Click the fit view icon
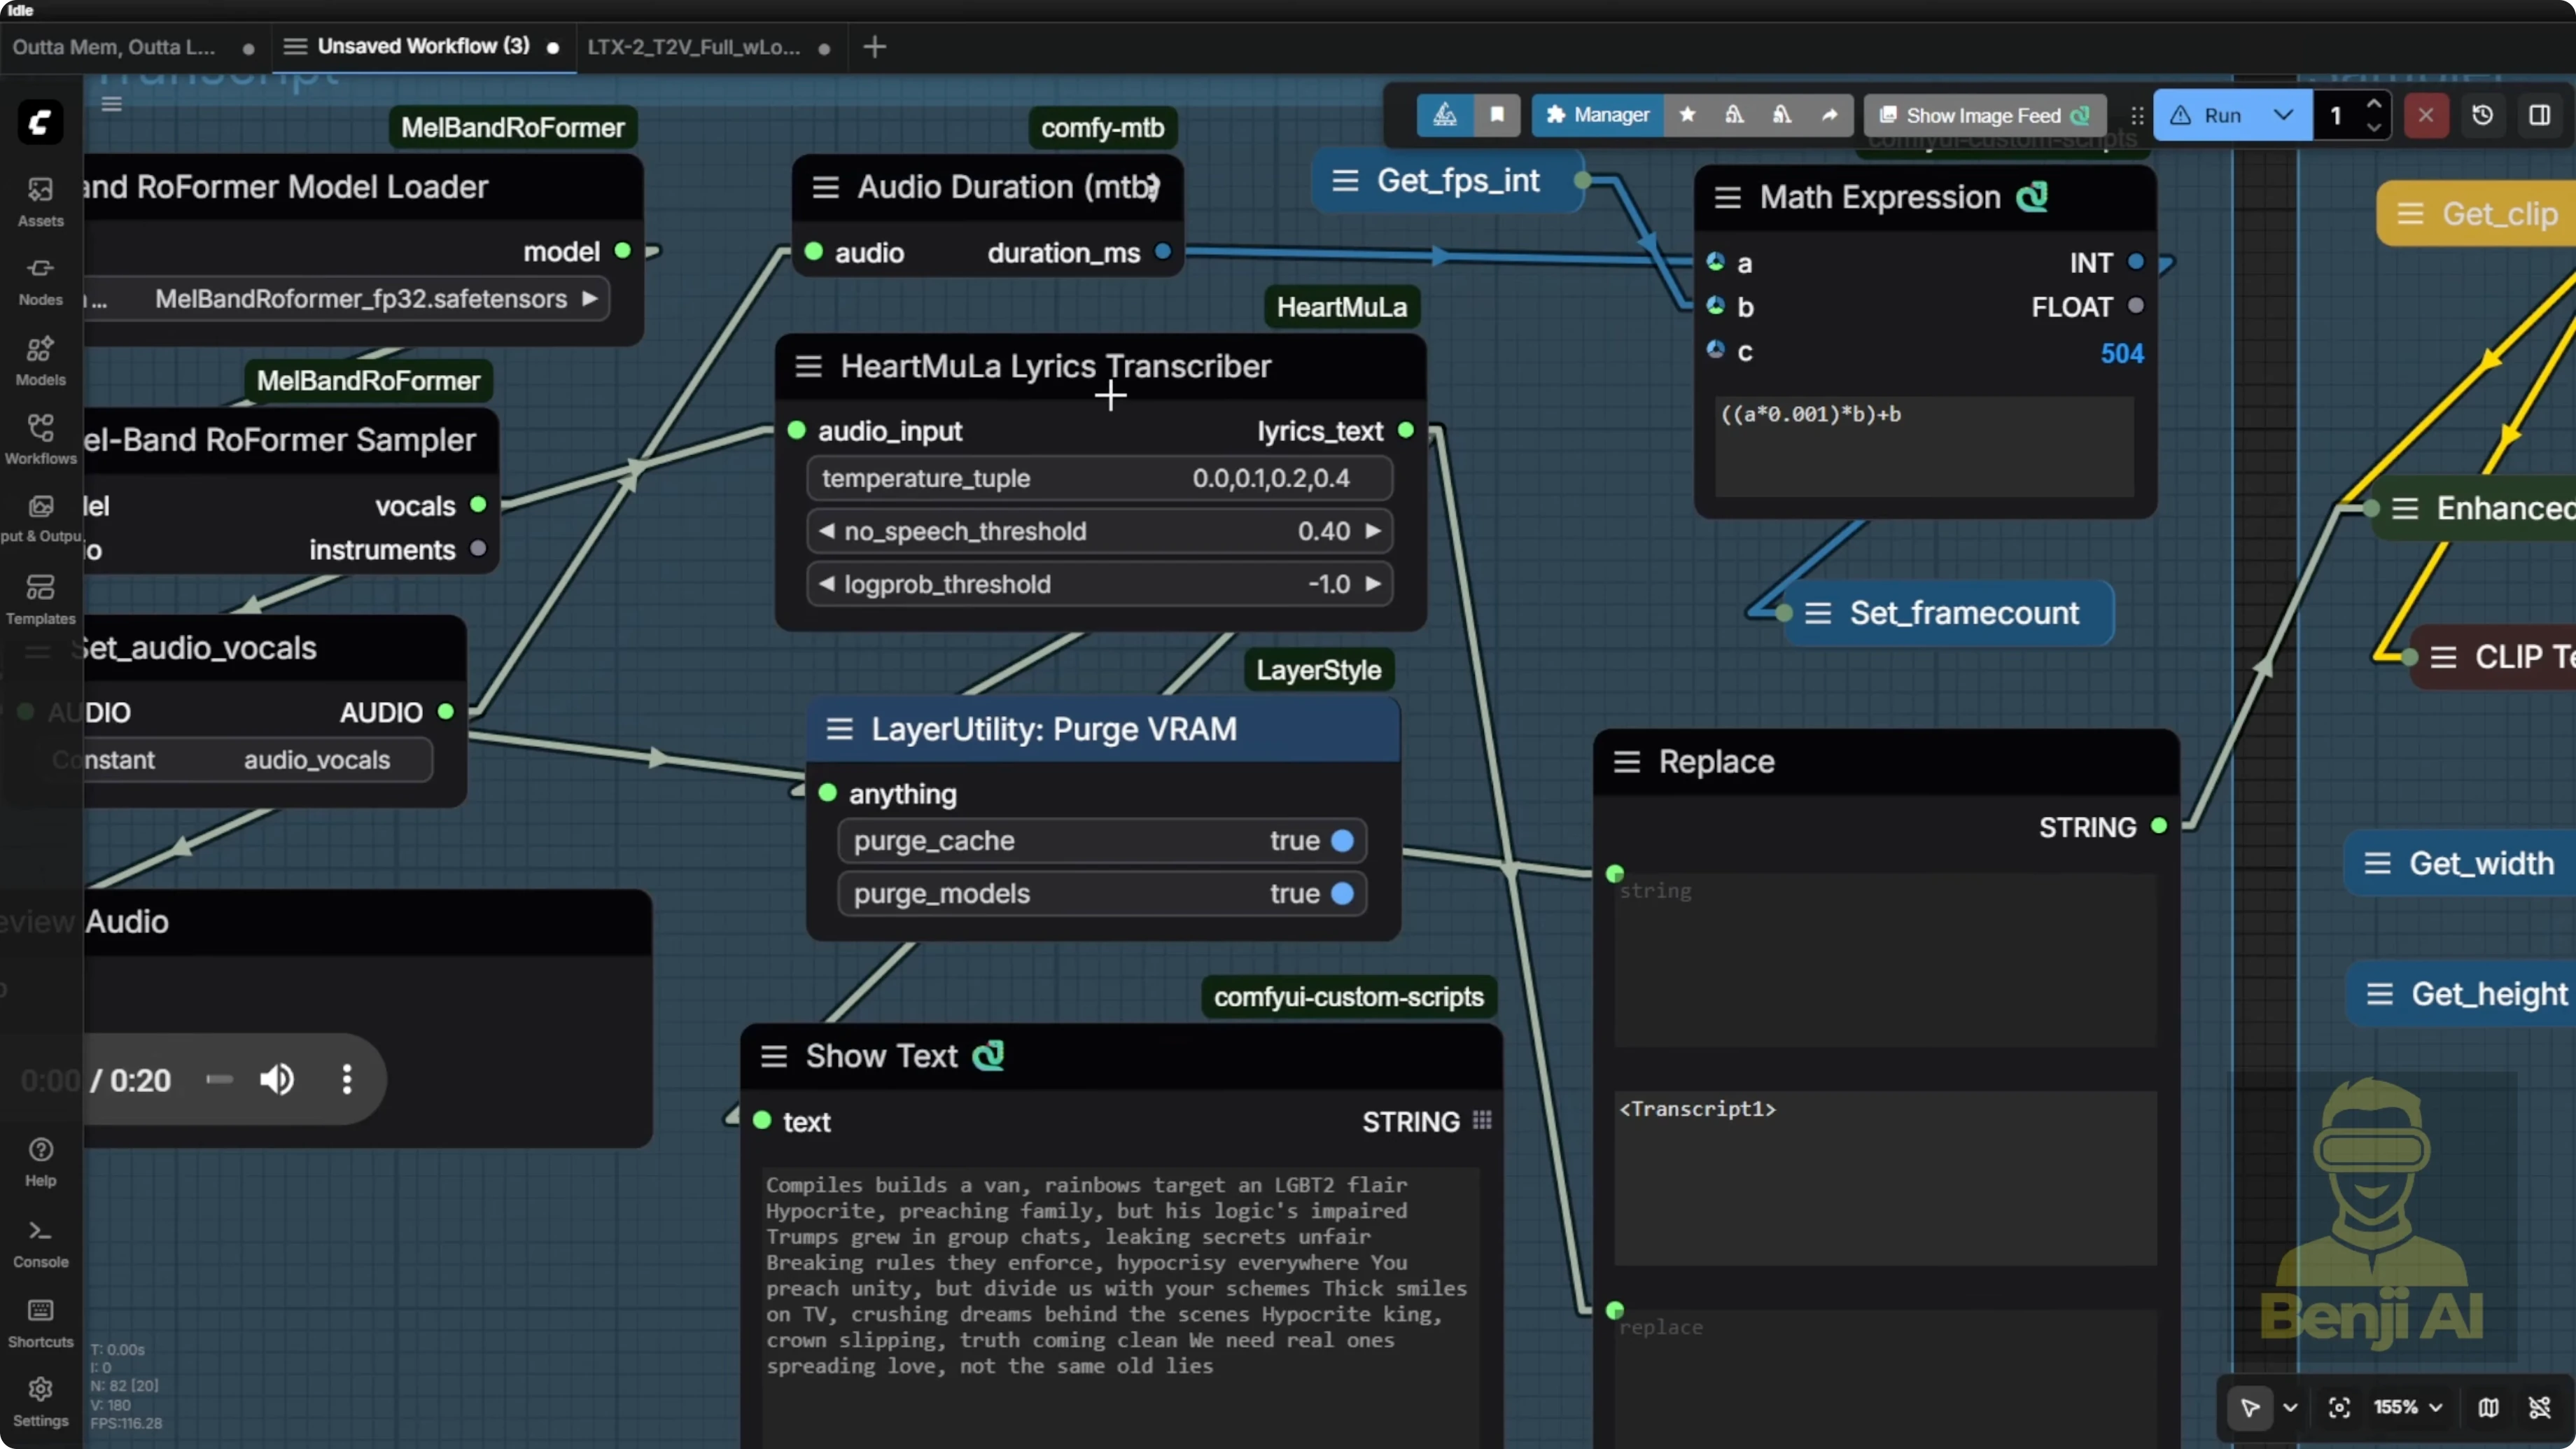 (x=2339, y=1407)
